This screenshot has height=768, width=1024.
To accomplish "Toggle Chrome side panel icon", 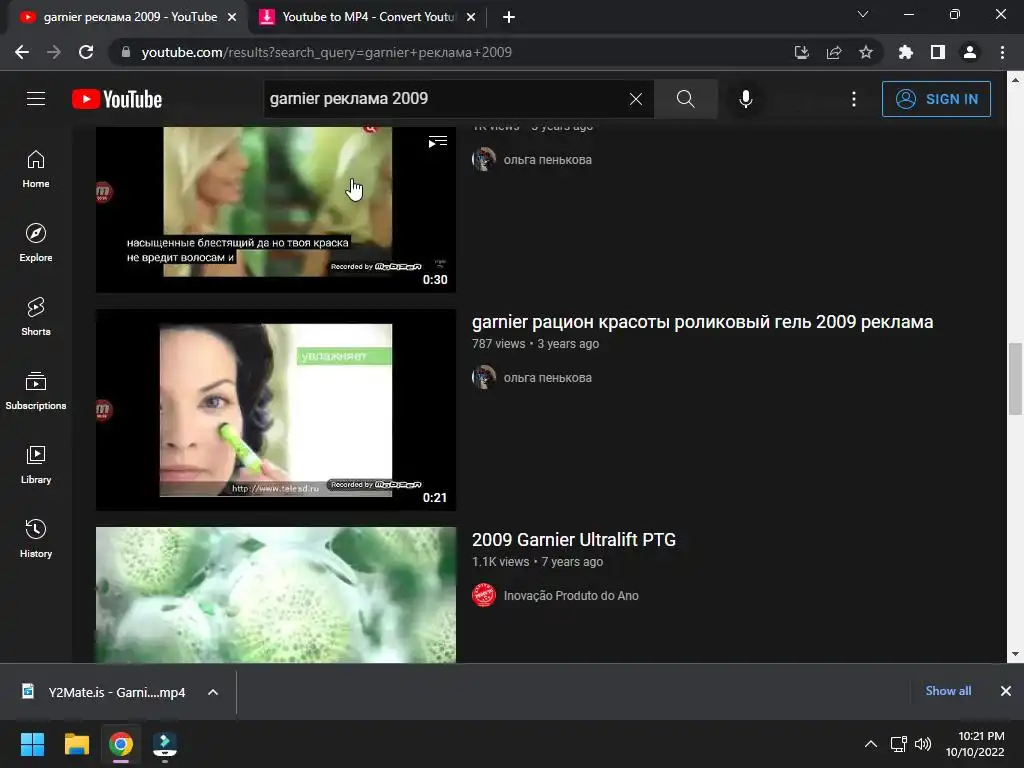I will click(x=938, y=52).
